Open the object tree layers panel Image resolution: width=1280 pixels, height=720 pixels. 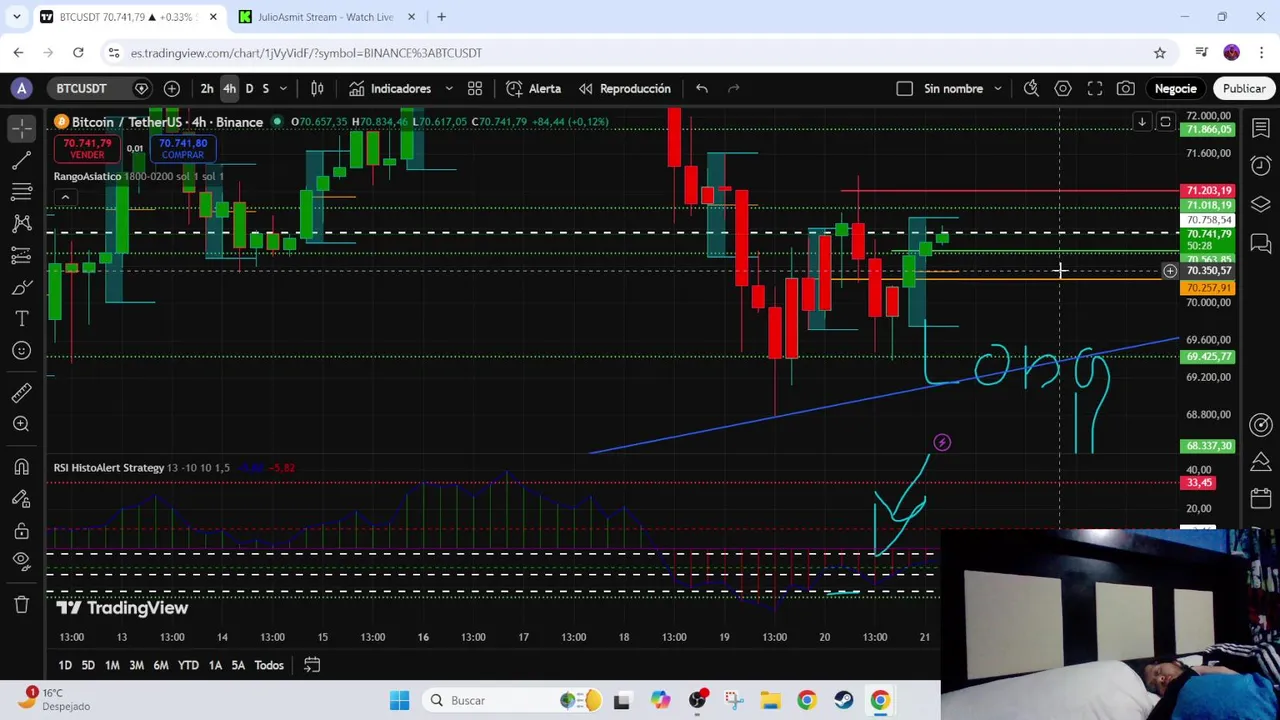(x=1261, y=204)
